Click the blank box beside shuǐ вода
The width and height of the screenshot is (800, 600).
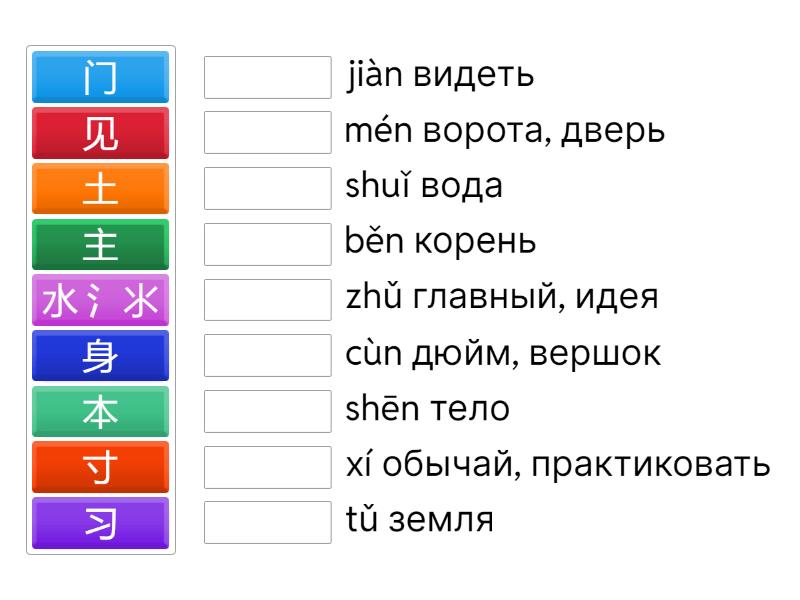(267, 189)
